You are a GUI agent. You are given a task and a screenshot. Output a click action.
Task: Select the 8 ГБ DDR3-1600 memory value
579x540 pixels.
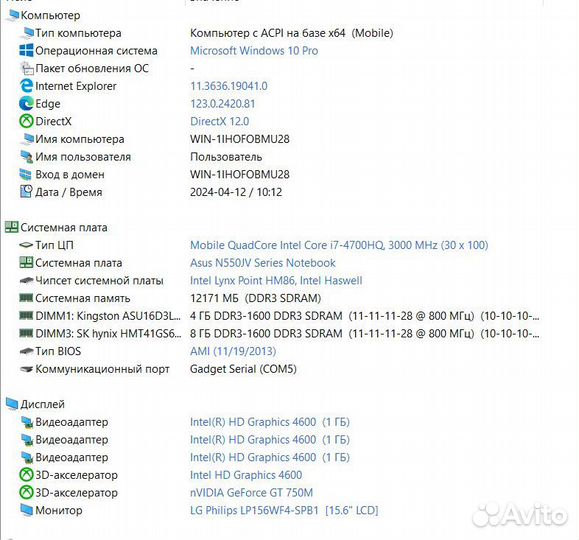[364, 334]
